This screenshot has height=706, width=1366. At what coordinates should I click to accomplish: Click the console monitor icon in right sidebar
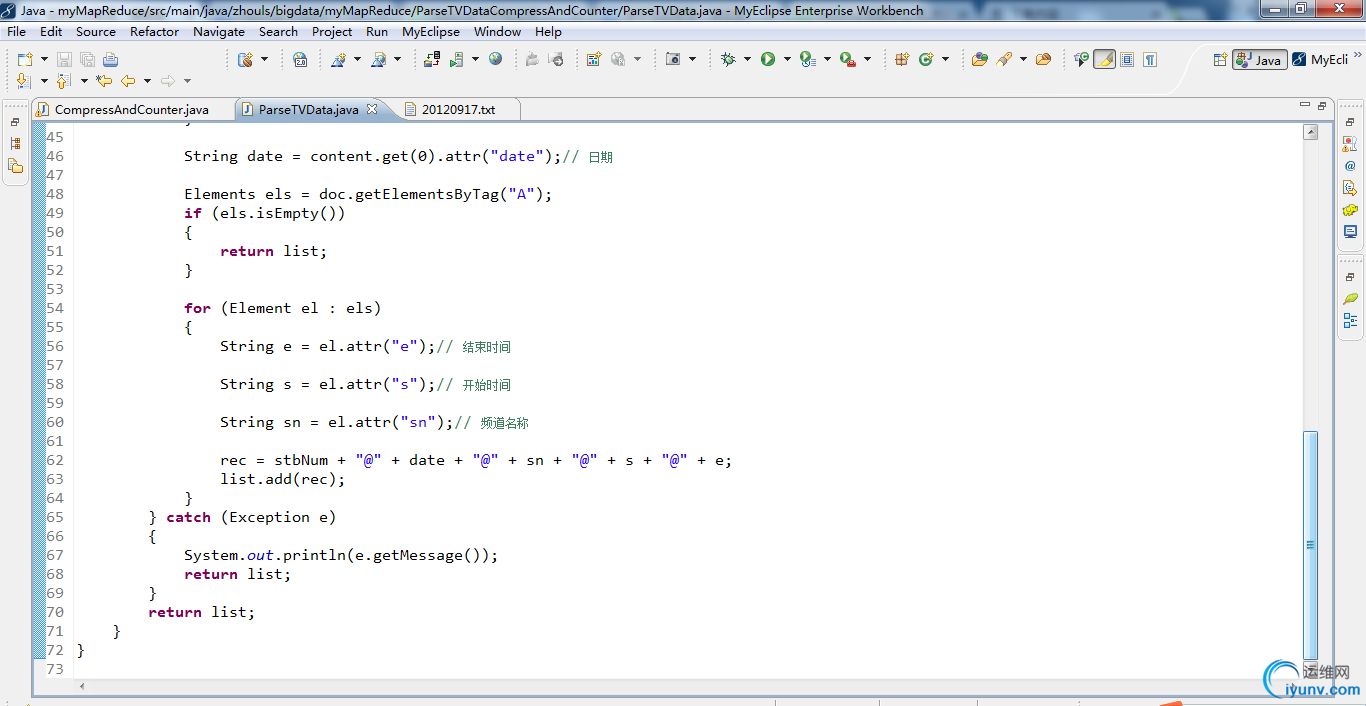pos(1350,232)
